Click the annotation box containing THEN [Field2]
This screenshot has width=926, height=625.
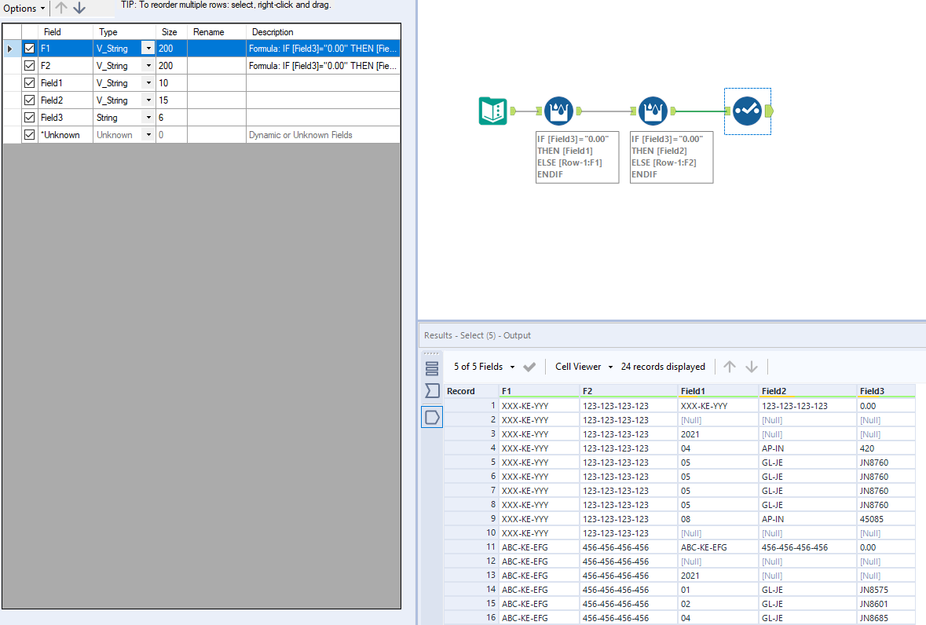click(x=671, y=157)
